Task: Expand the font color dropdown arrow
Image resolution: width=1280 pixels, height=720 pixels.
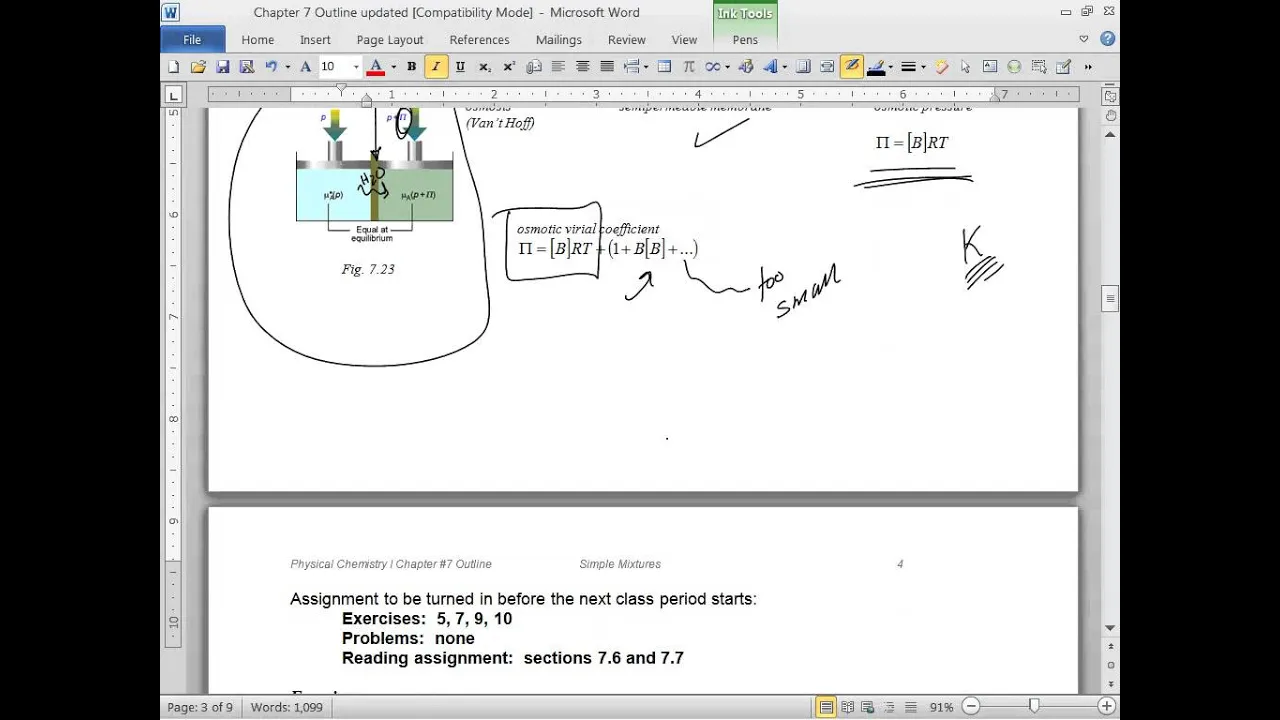Action: [393, 67]
